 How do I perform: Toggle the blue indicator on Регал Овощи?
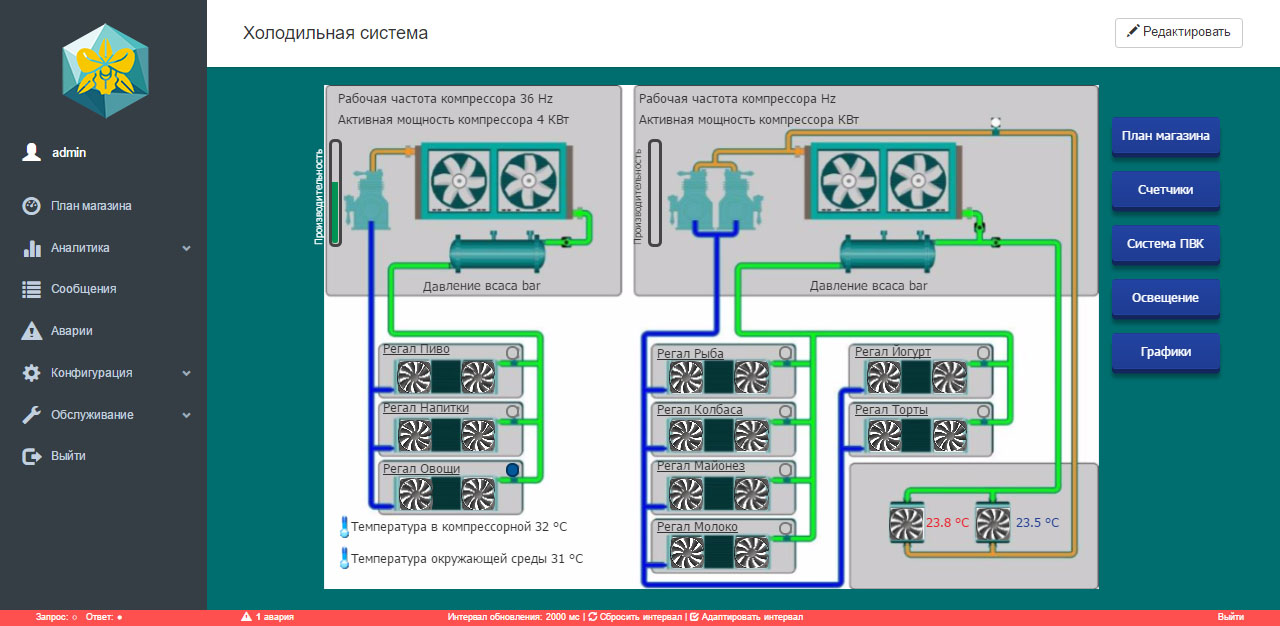coord(513,469)
